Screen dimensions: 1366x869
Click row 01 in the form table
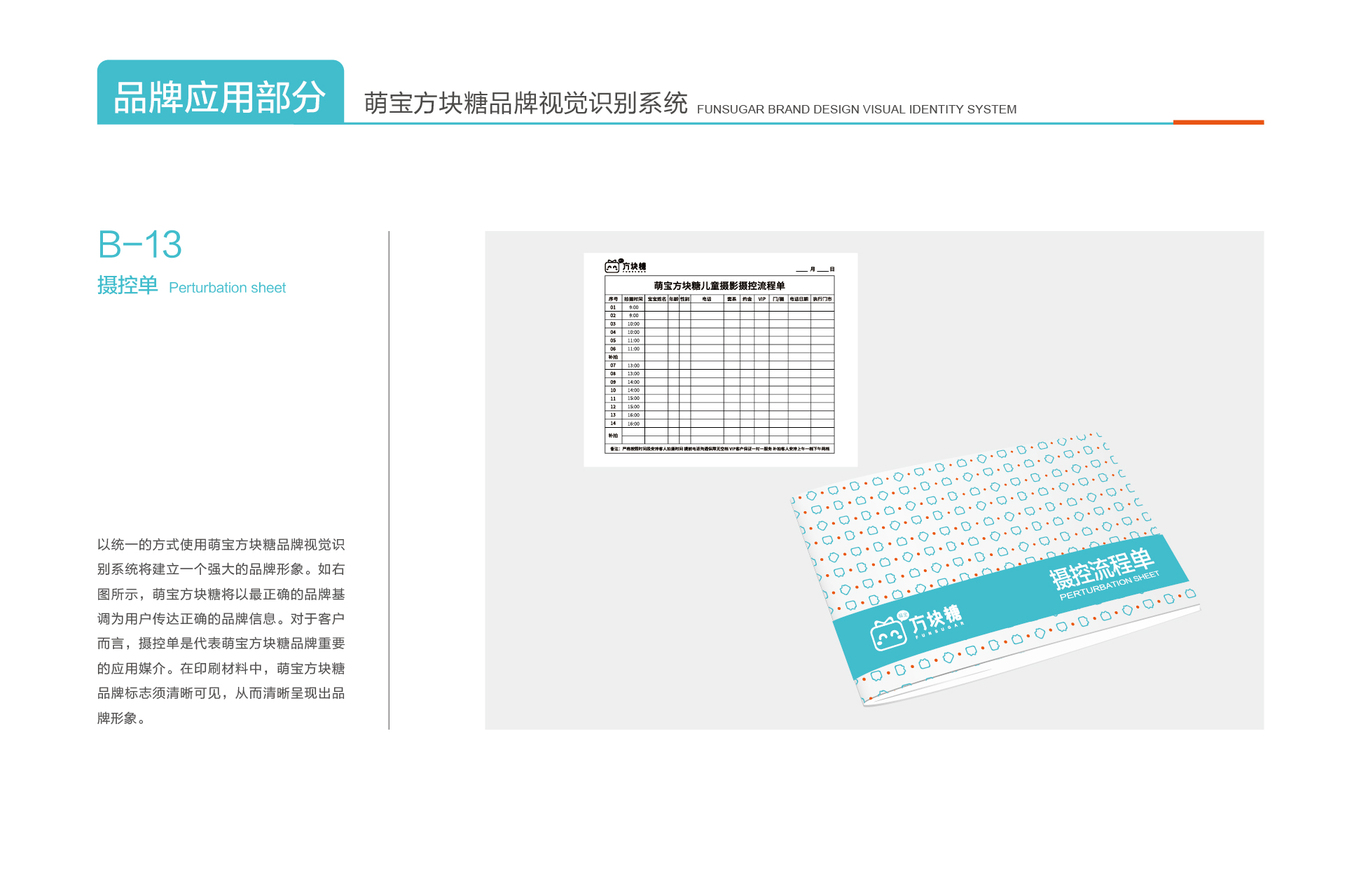click(719, 307)
